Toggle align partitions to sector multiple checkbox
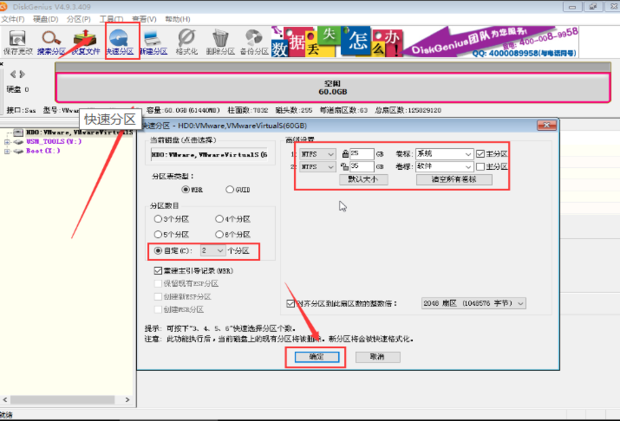 pyautogui.click(x=291, y=304)
